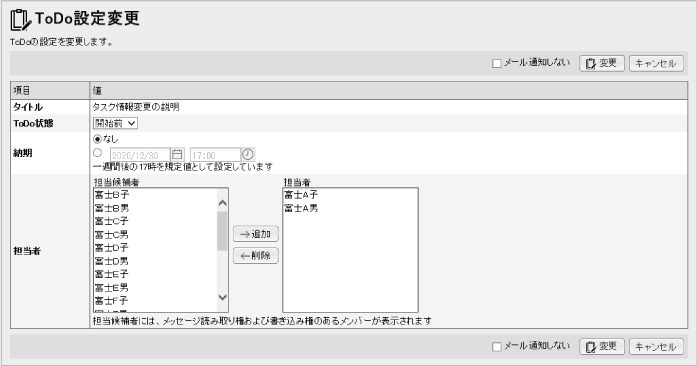Select 富士C子 in candidate list

112,221
